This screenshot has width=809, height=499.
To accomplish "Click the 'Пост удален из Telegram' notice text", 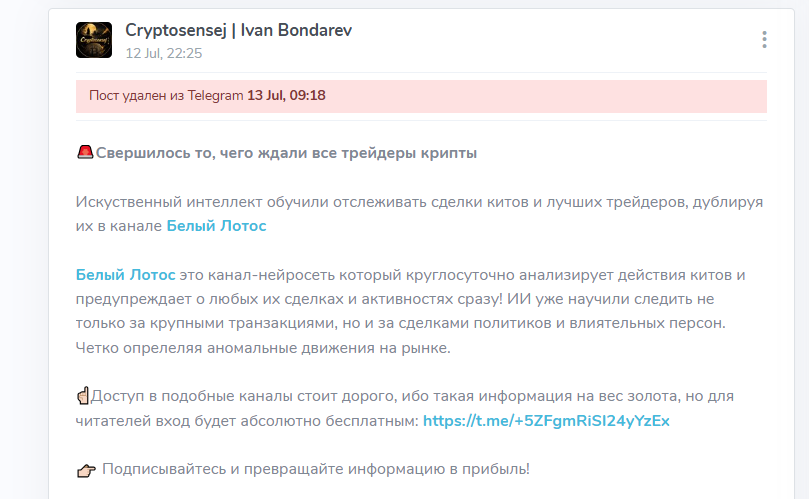I will (x=166, y=95).
